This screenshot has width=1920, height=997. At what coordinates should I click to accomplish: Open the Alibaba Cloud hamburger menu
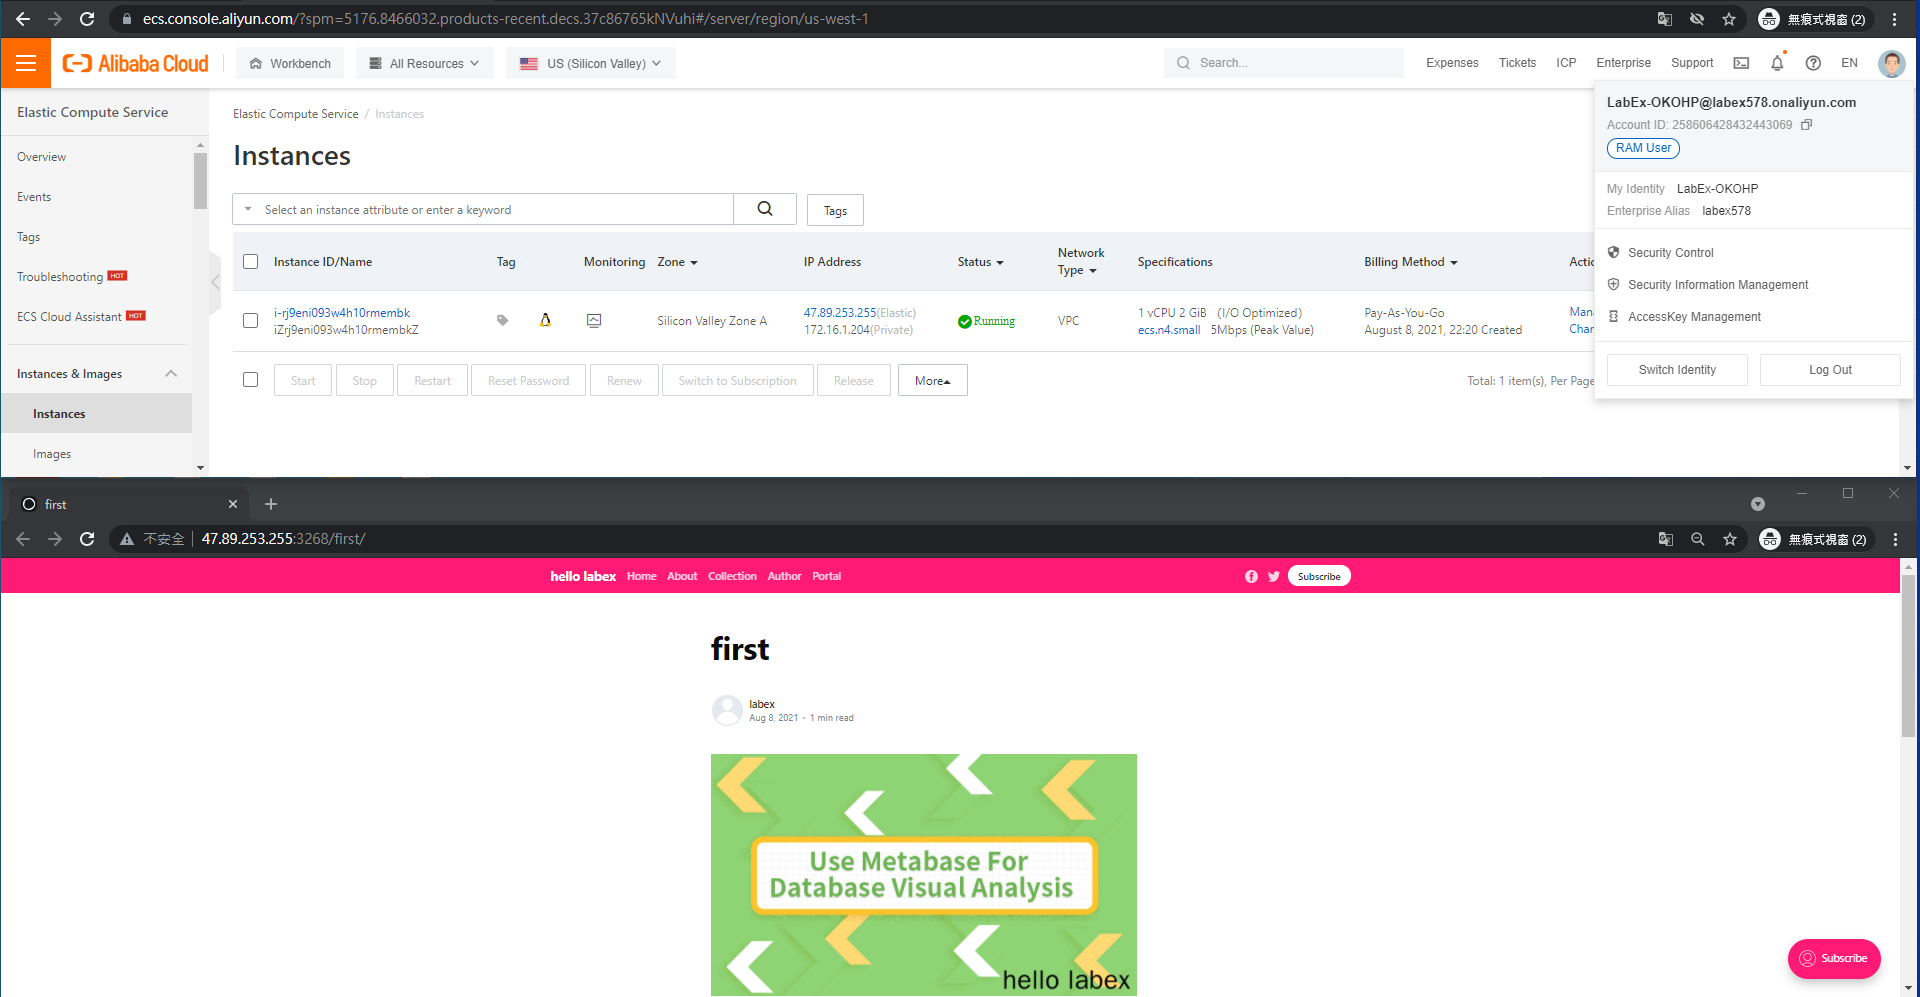26,63
